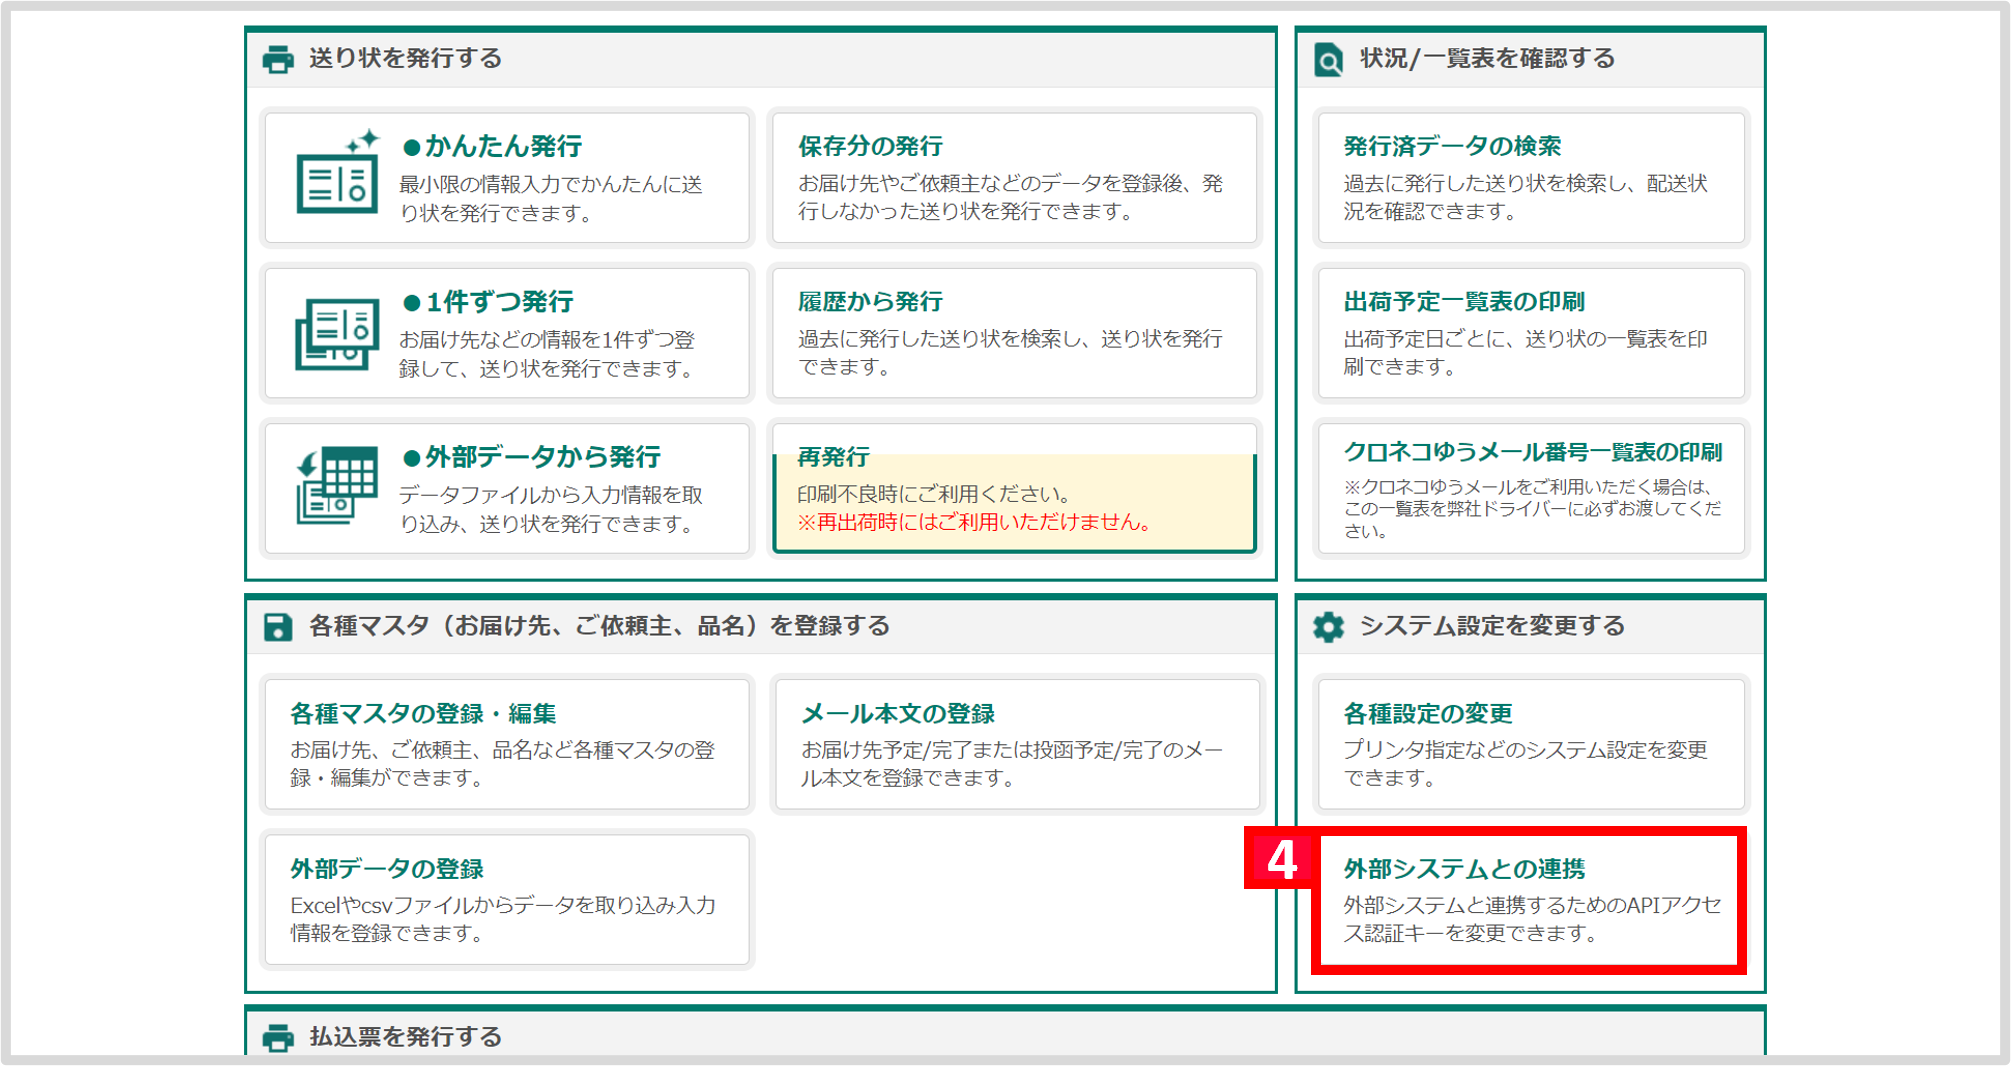Open 各種マスタの登録・編集
Viewport: 2011px width, 1066px height.
(x=506, y=744)
